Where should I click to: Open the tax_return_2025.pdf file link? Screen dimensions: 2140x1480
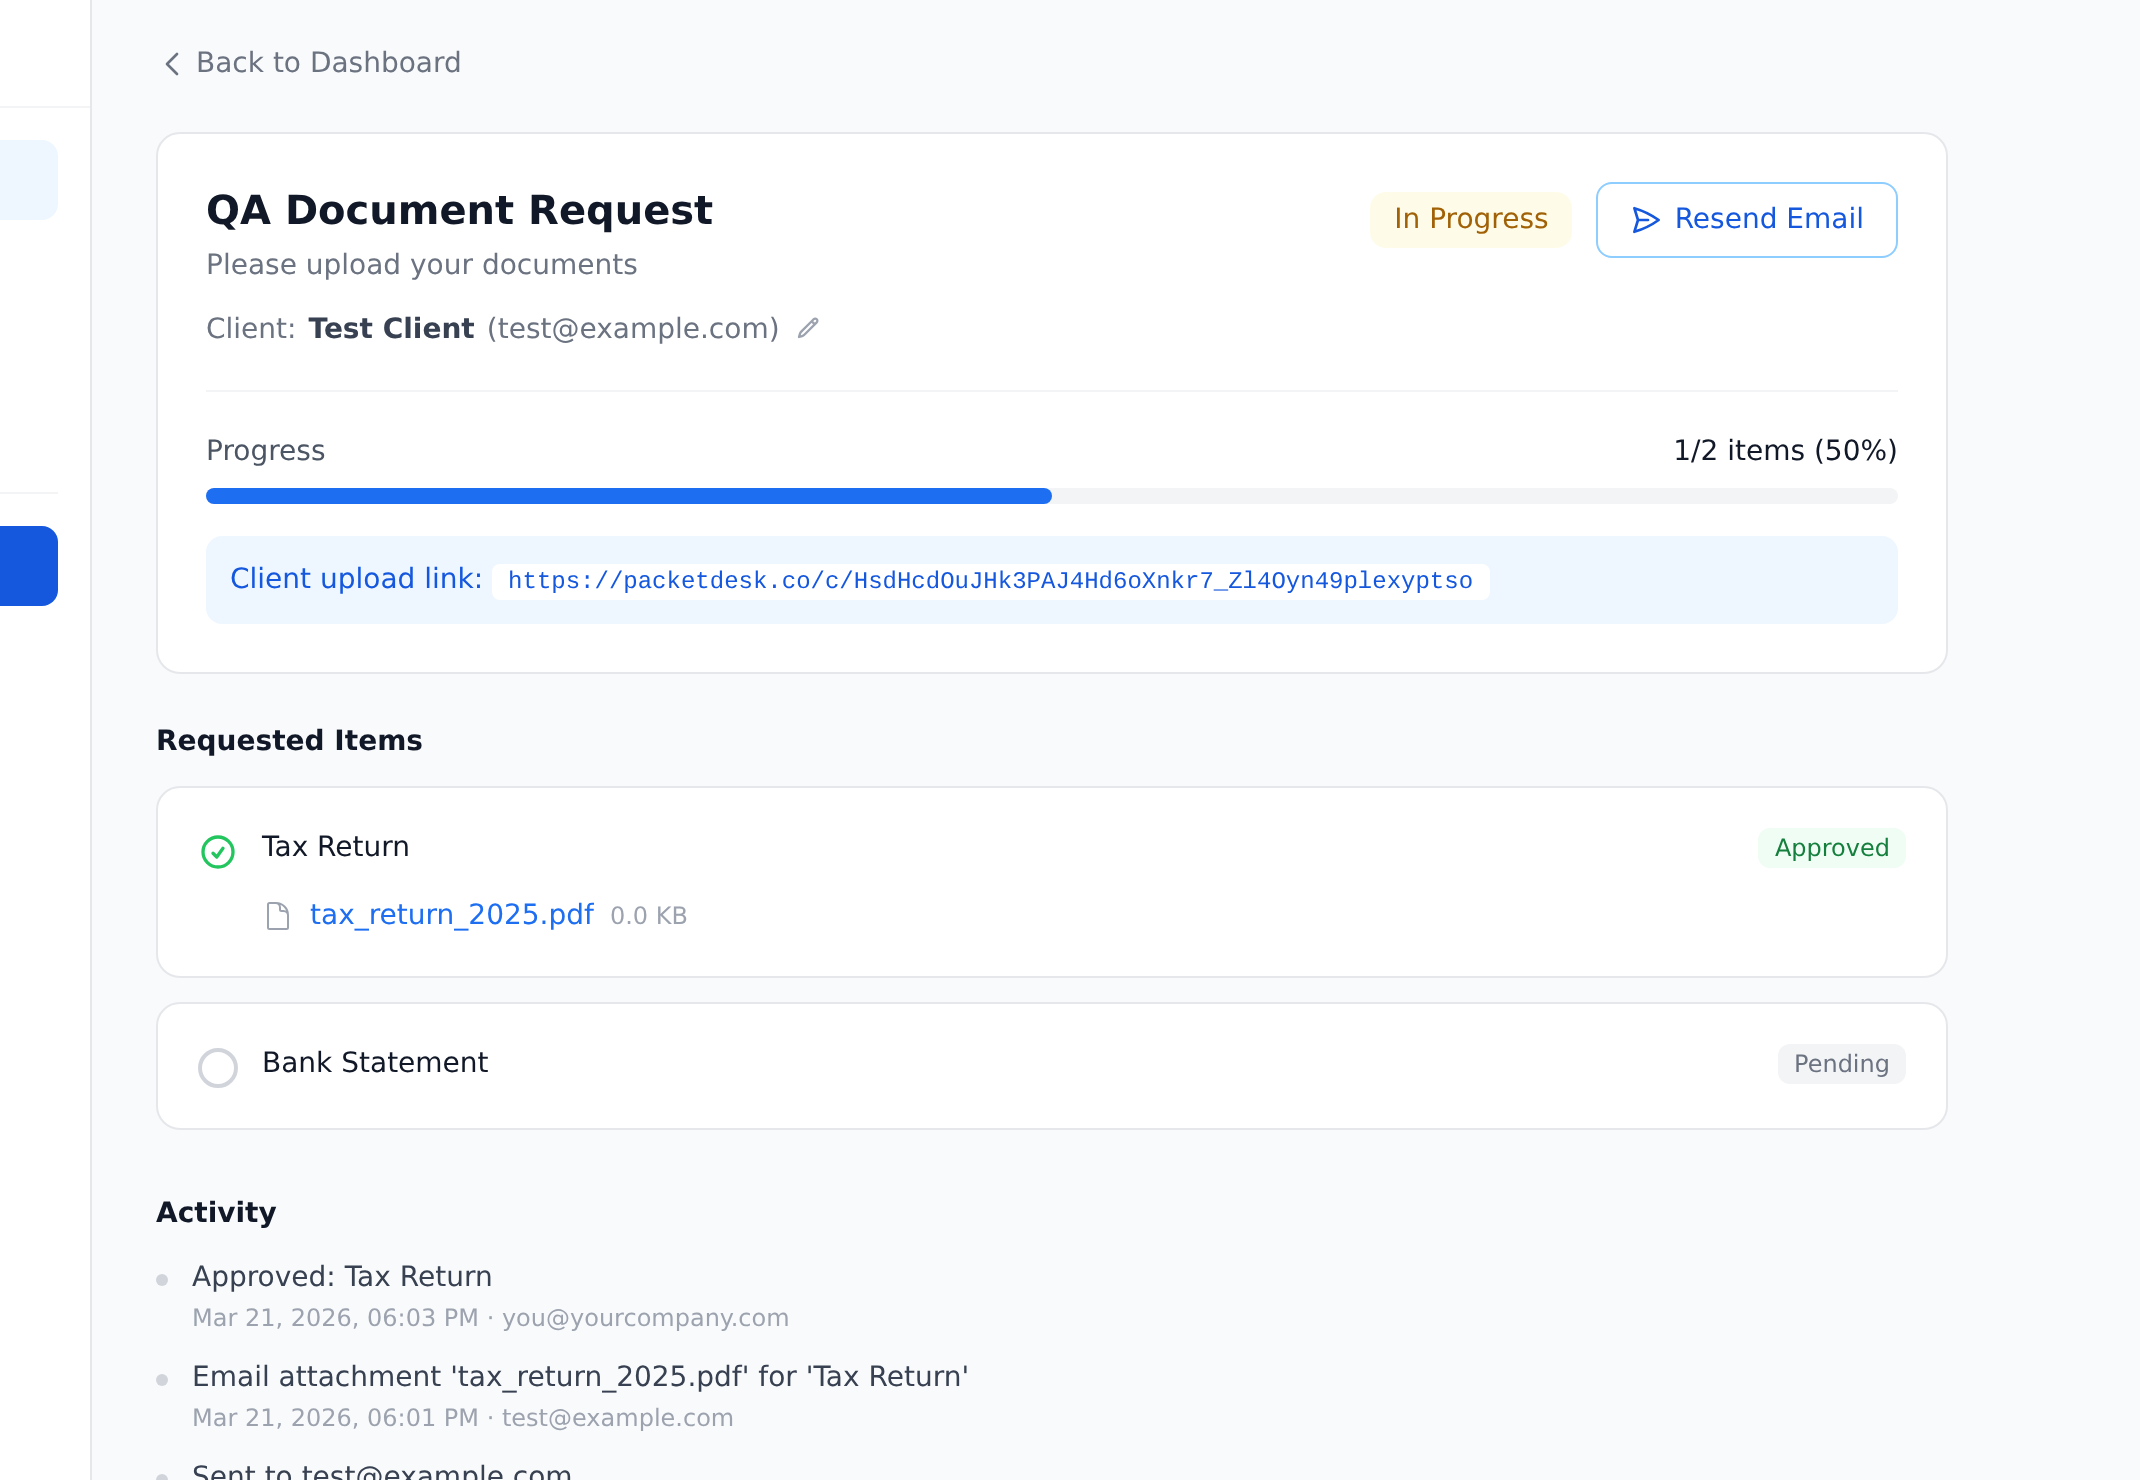tap(452, 915)
